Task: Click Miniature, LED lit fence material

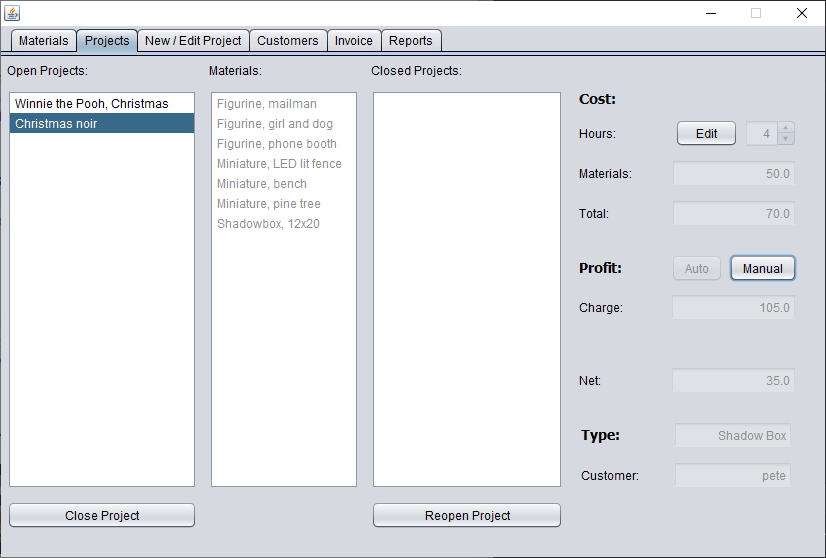Action: click(283, 164)
